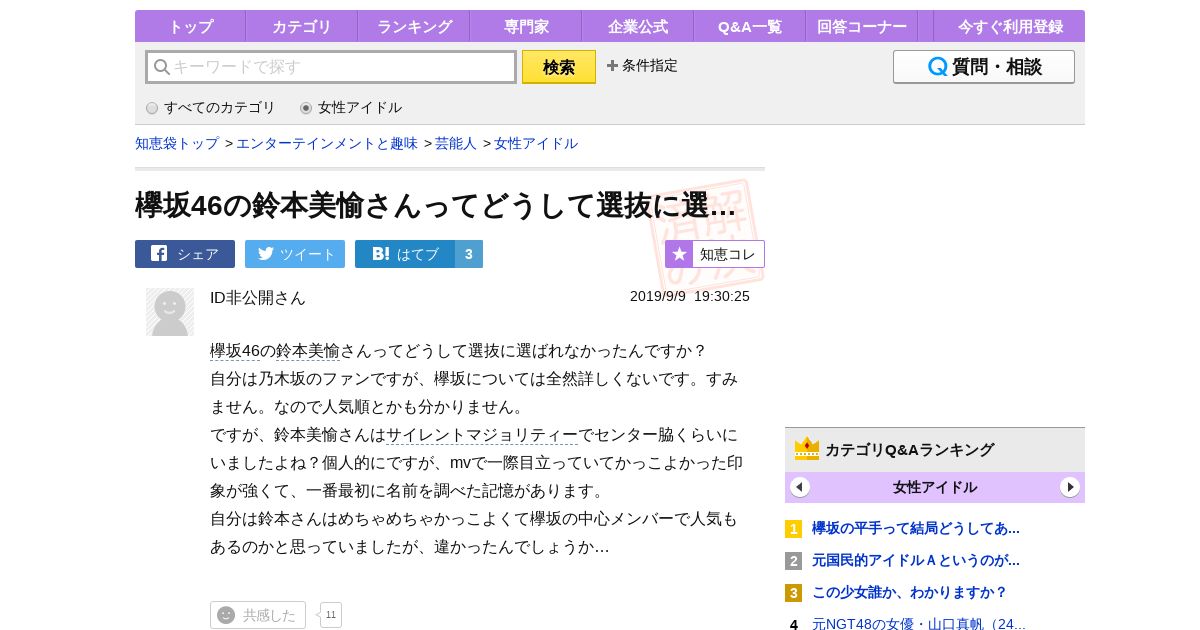Screen dimensions: 1200x630
Task: Open the Q&A一覧 menu tab
Action: [x=750, y=27]
